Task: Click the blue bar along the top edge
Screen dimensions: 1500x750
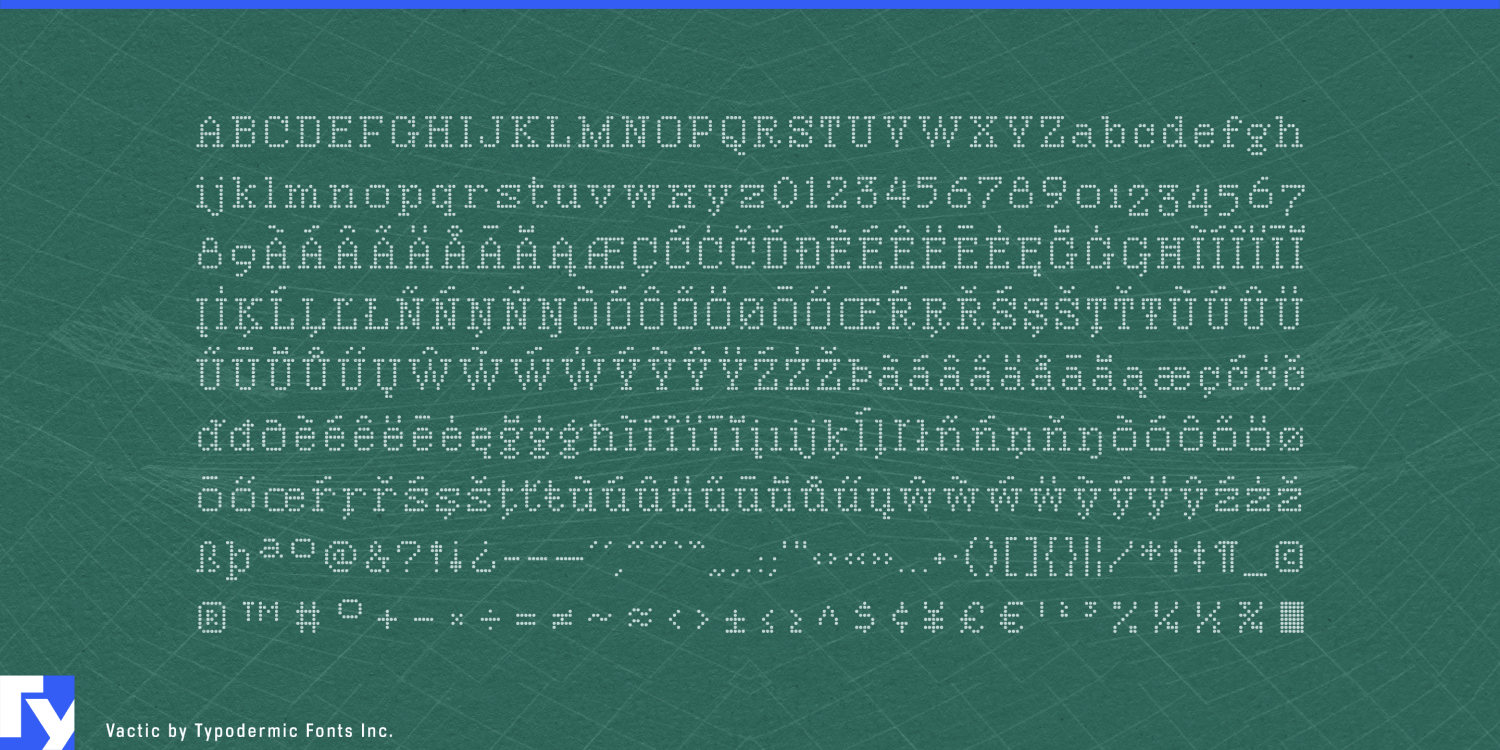Action: (750, 4)
